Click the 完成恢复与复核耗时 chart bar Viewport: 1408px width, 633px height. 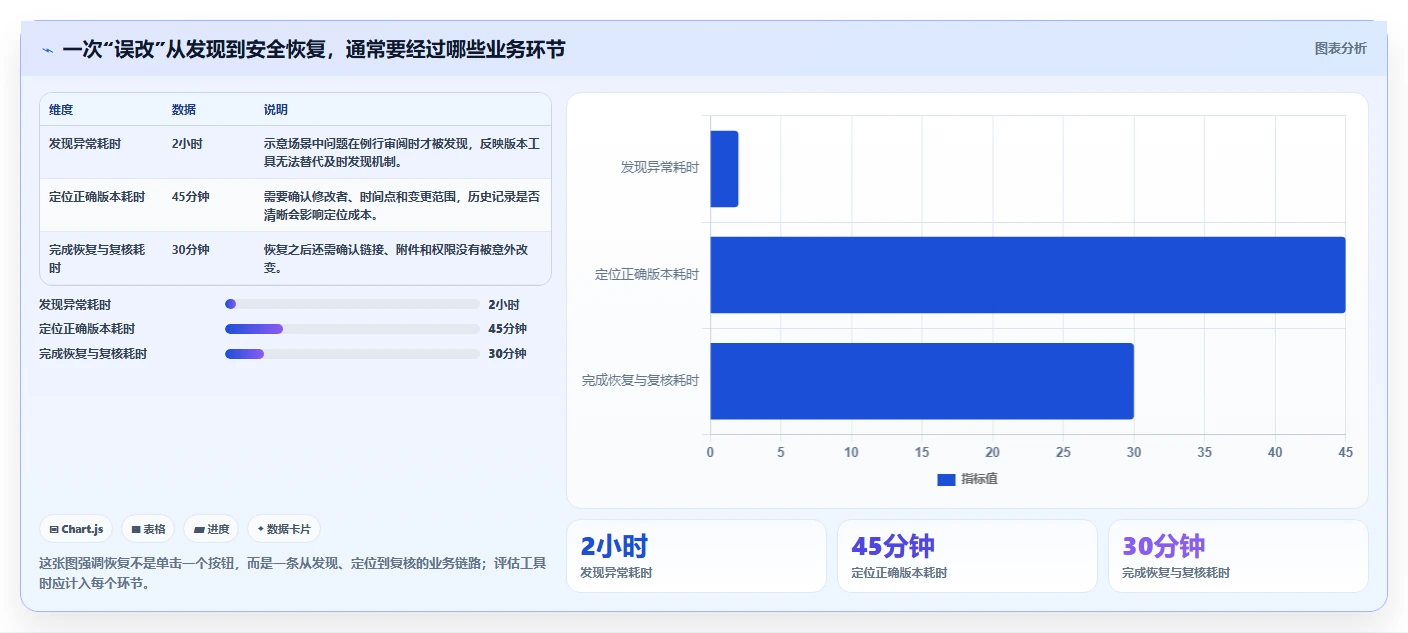tap(922, 381)
